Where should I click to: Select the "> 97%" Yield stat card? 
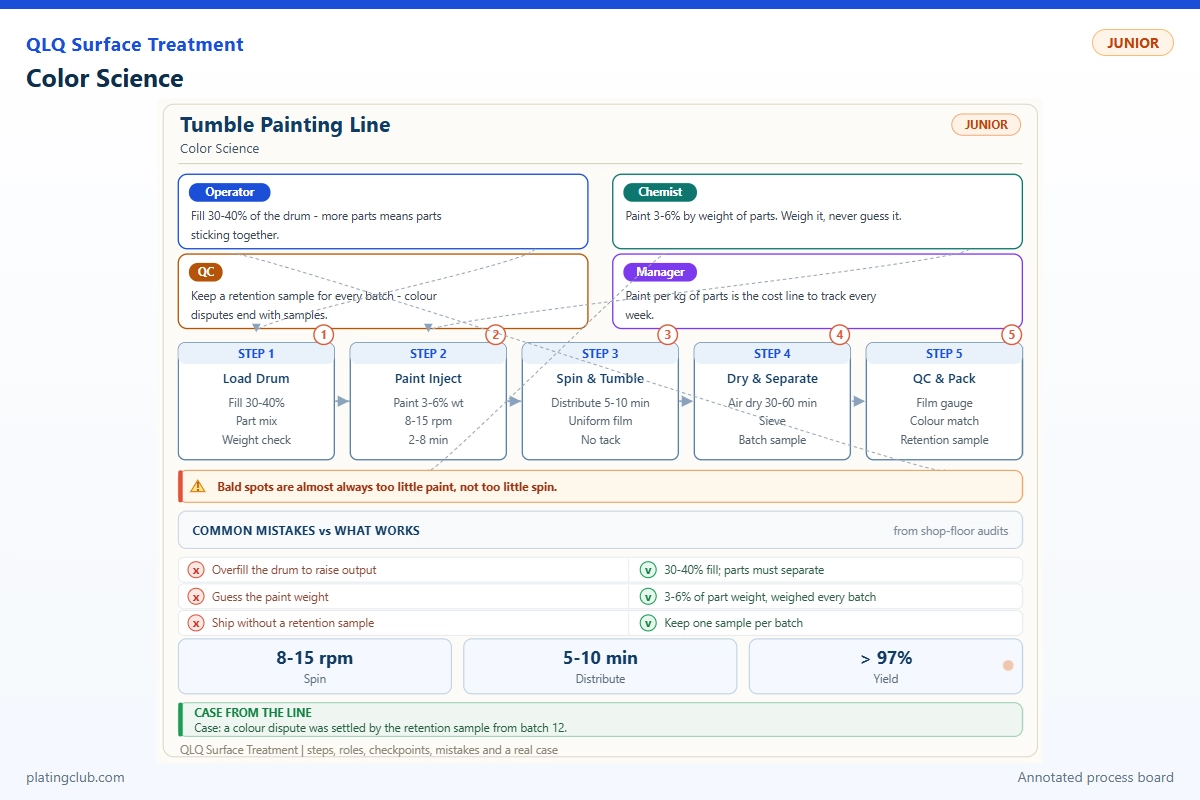coord(886,666)
